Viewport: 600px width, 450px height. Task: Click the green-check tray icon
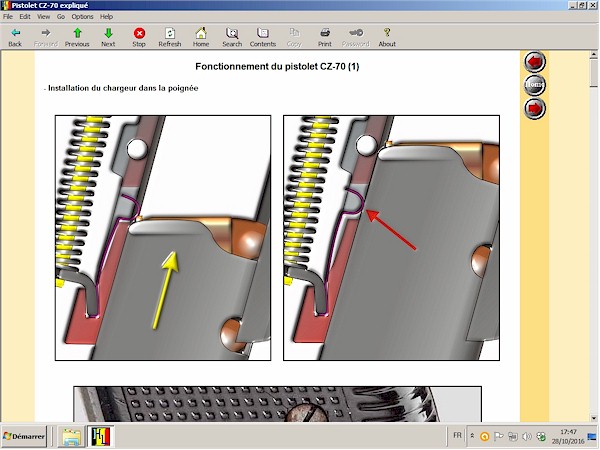pyautogui.click(x=541, y=436)
